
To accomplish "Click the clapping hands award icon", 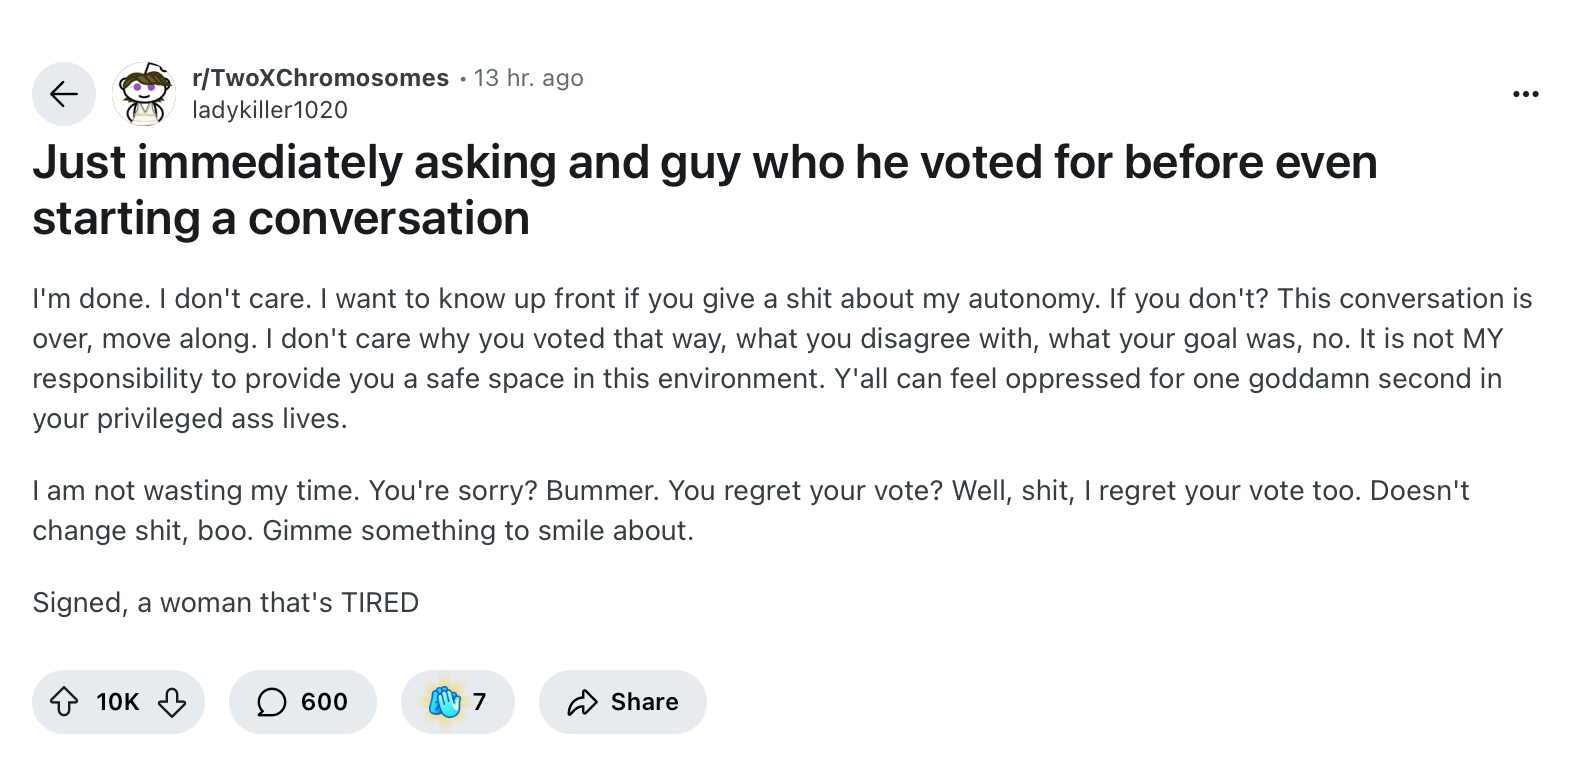I will pos(445,701).
